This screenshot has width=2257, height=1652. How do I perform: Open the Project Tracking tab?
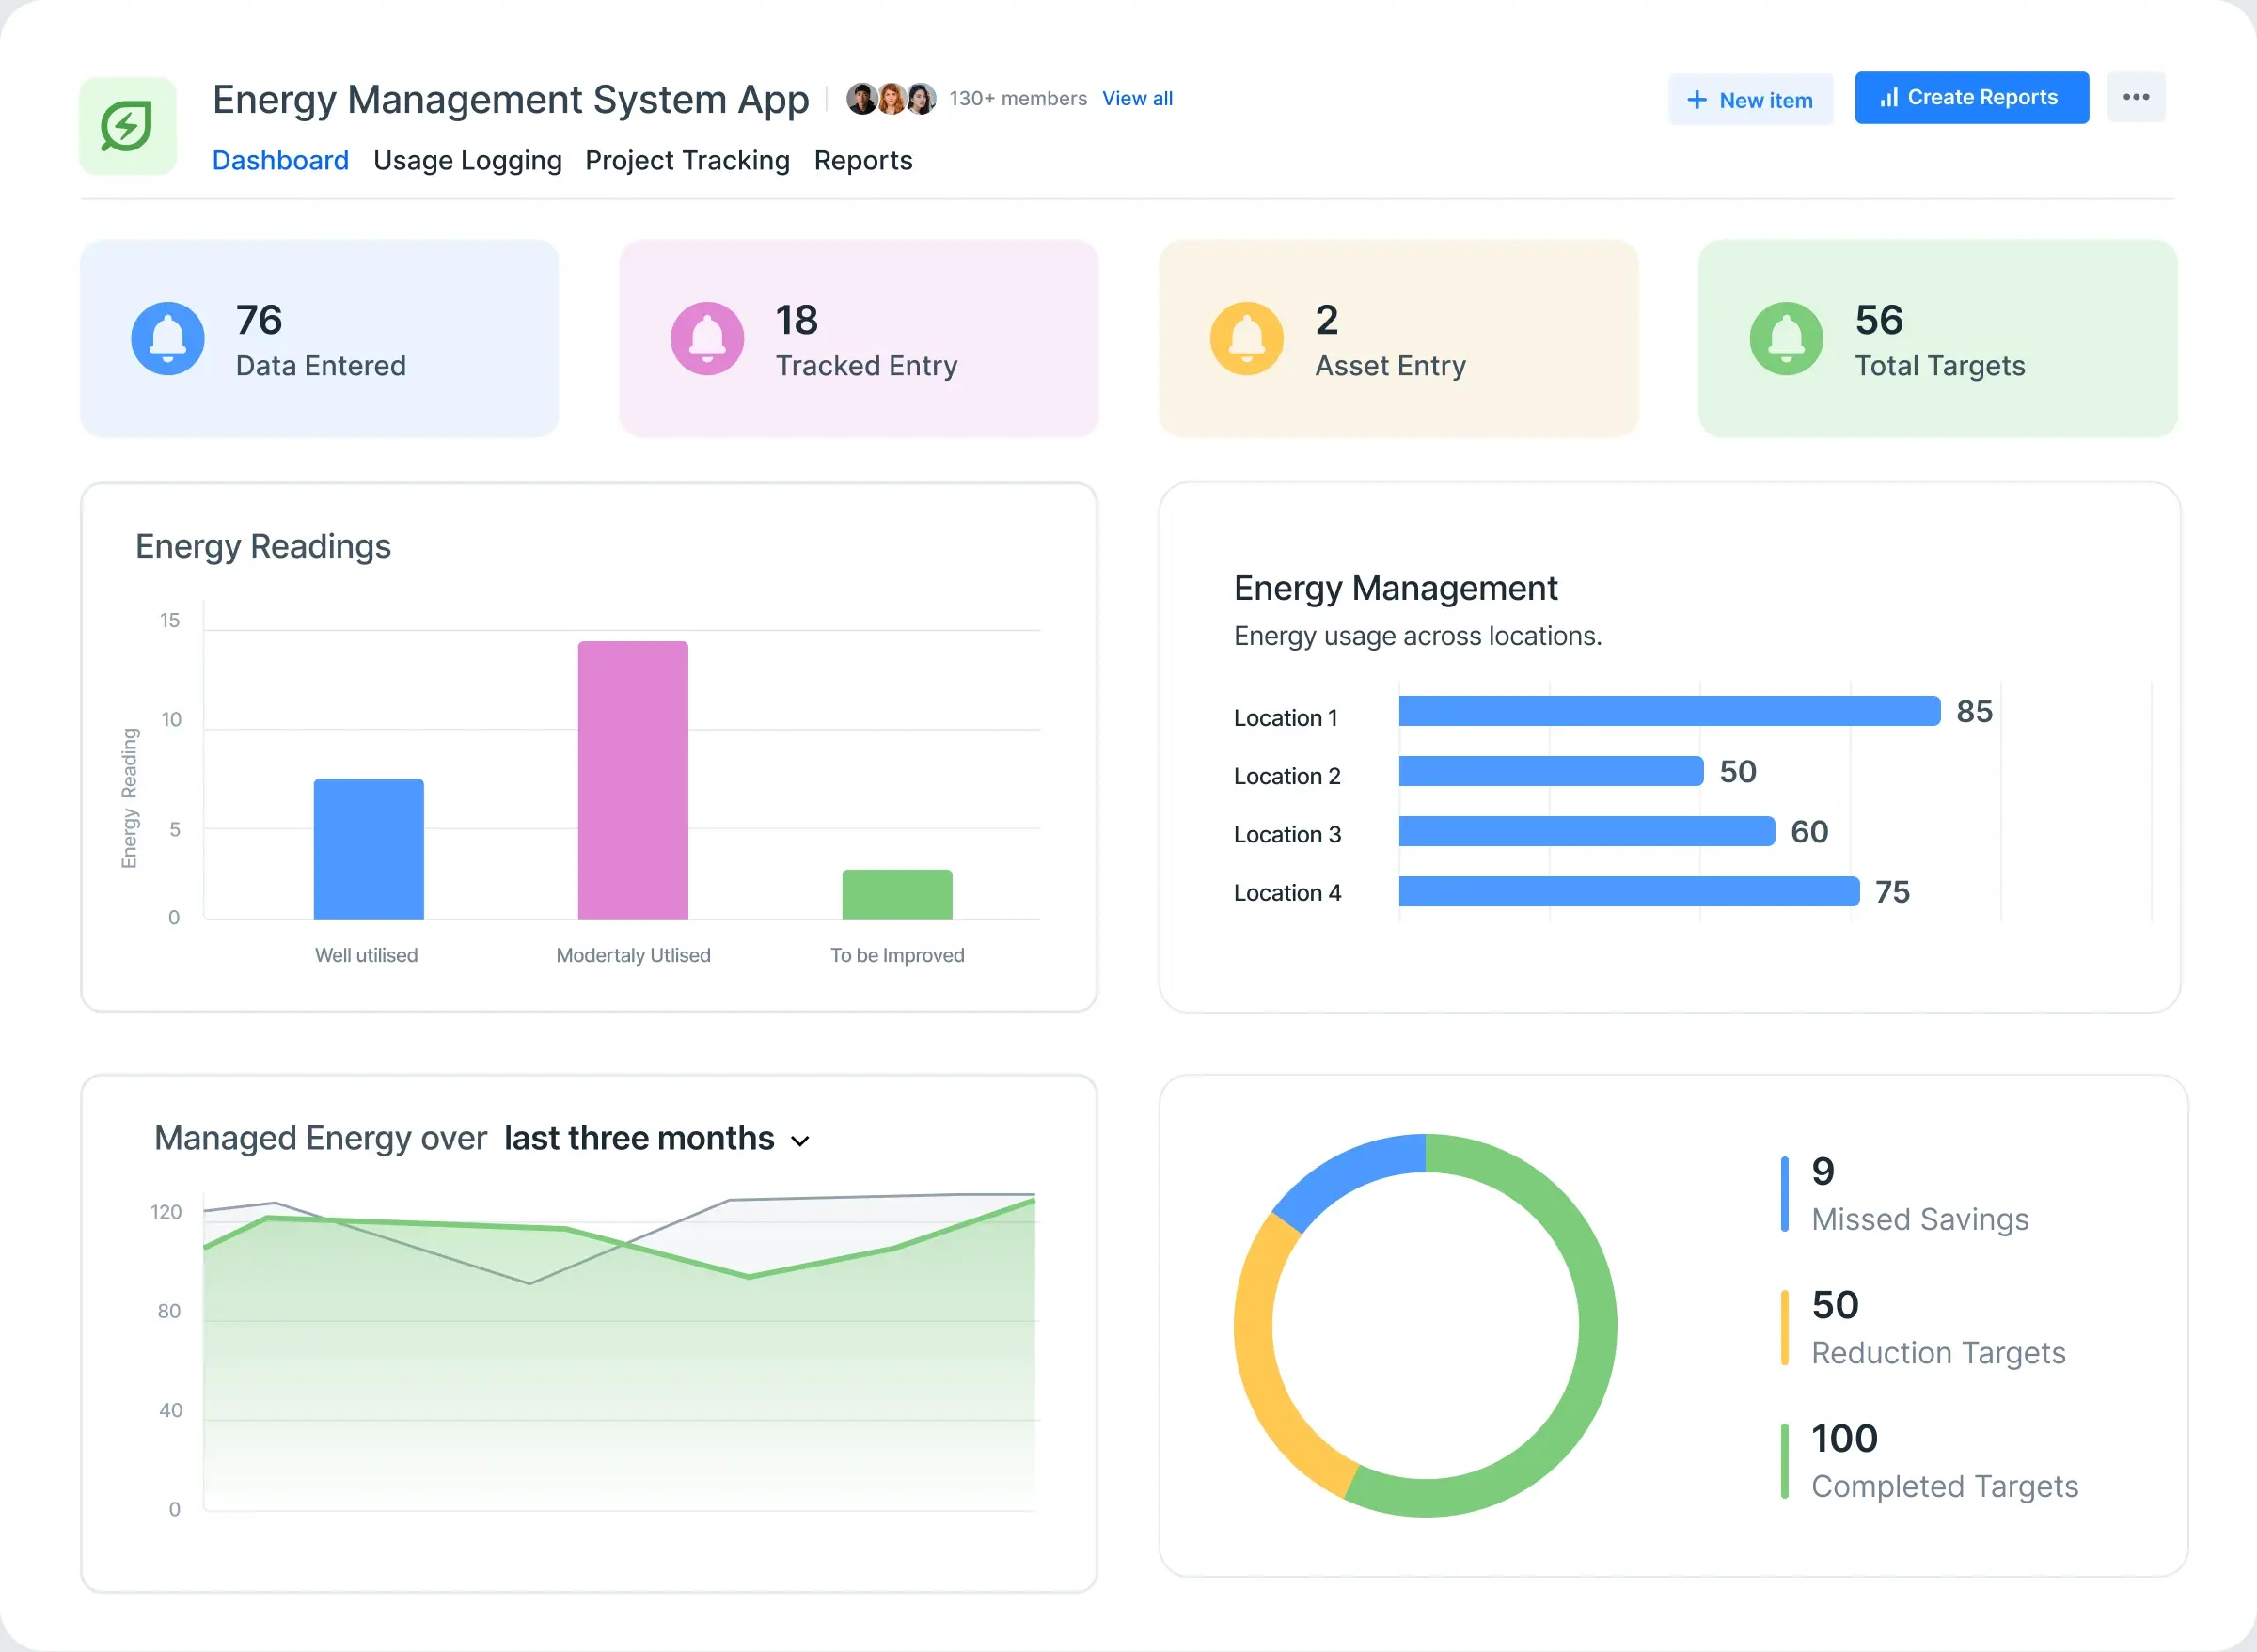click(x=687, y=160)
